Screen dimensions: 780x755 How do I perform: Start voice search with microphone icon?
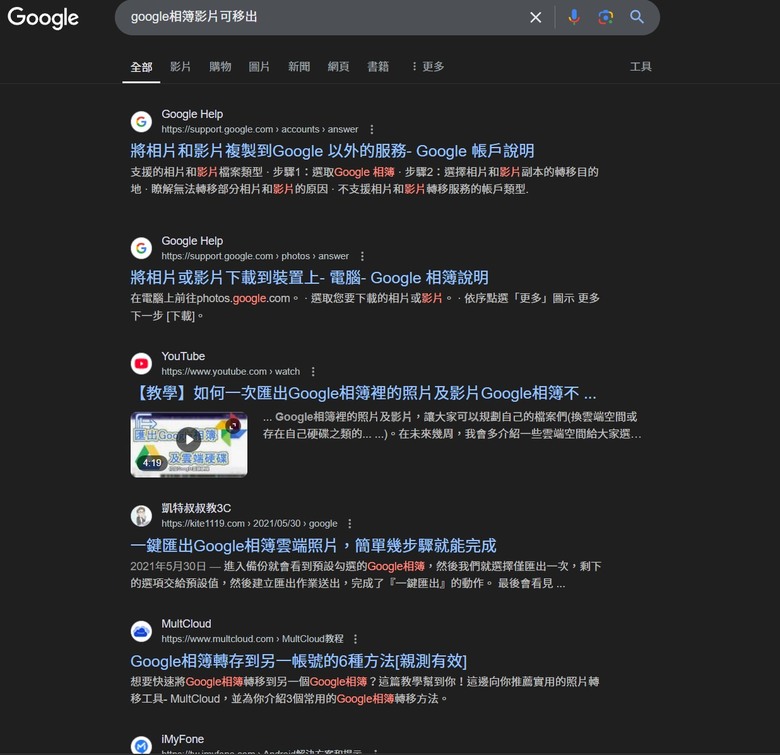point(574,17)
